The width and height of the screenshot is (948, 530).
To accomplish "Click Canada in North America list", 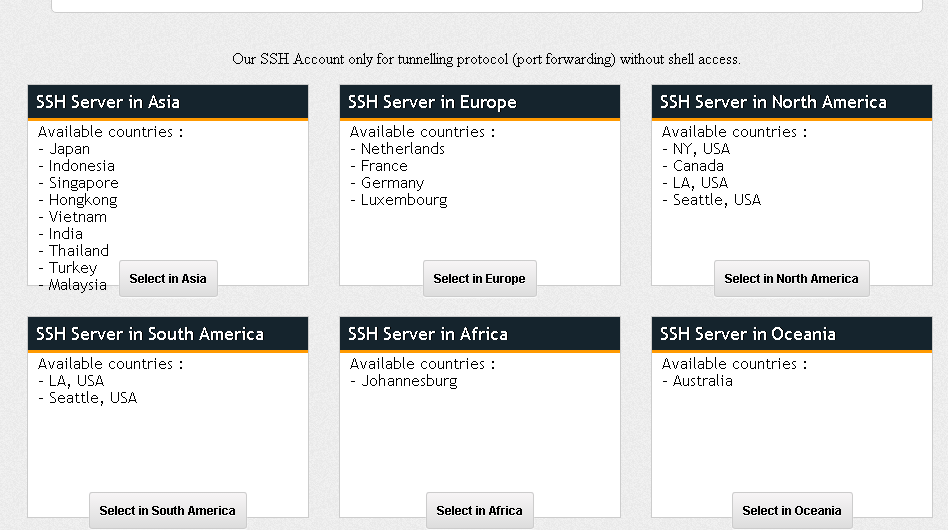I will click(698, 166).
